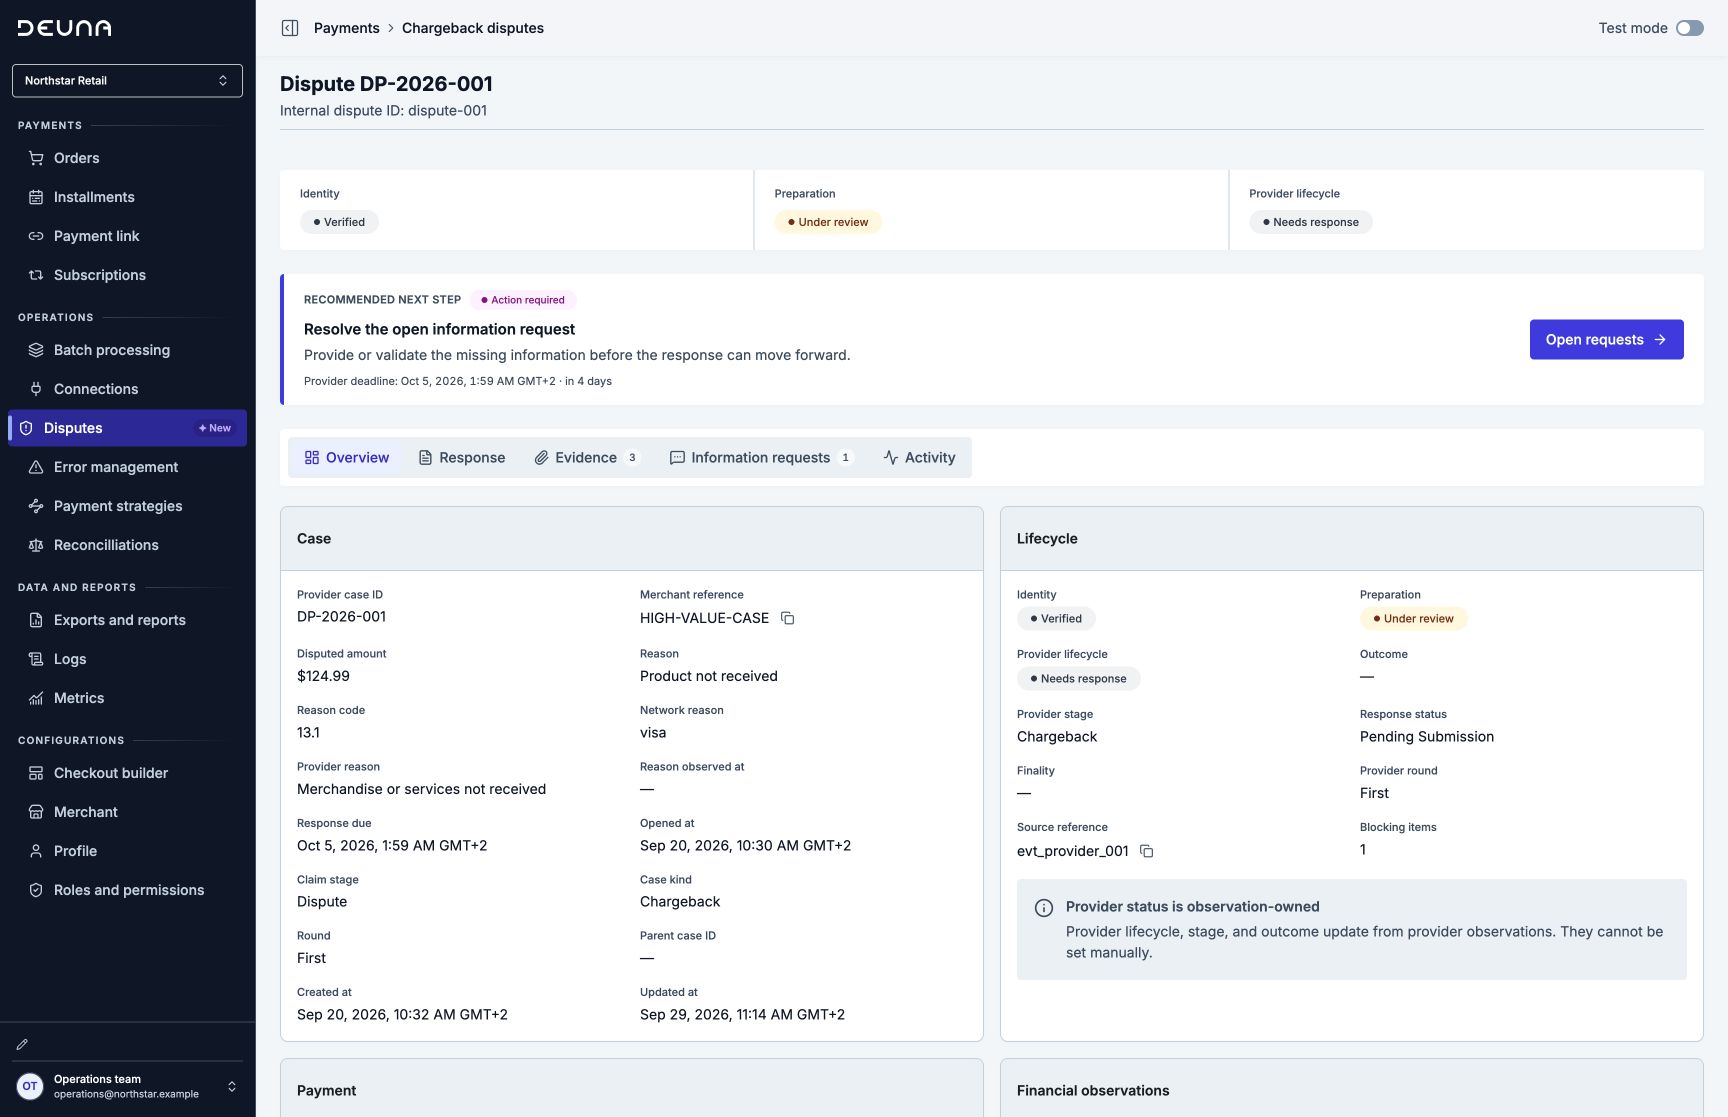This screenshot has height=1117, width=1728.
Task: Click the Updated at Sep 29 timestamp
Action: click(742, 1015)
